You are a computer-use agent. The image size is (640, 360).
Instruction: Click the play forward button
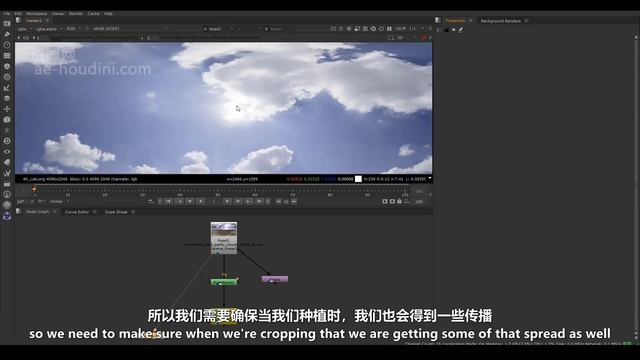pyautogui.click(x=227, y=201)
